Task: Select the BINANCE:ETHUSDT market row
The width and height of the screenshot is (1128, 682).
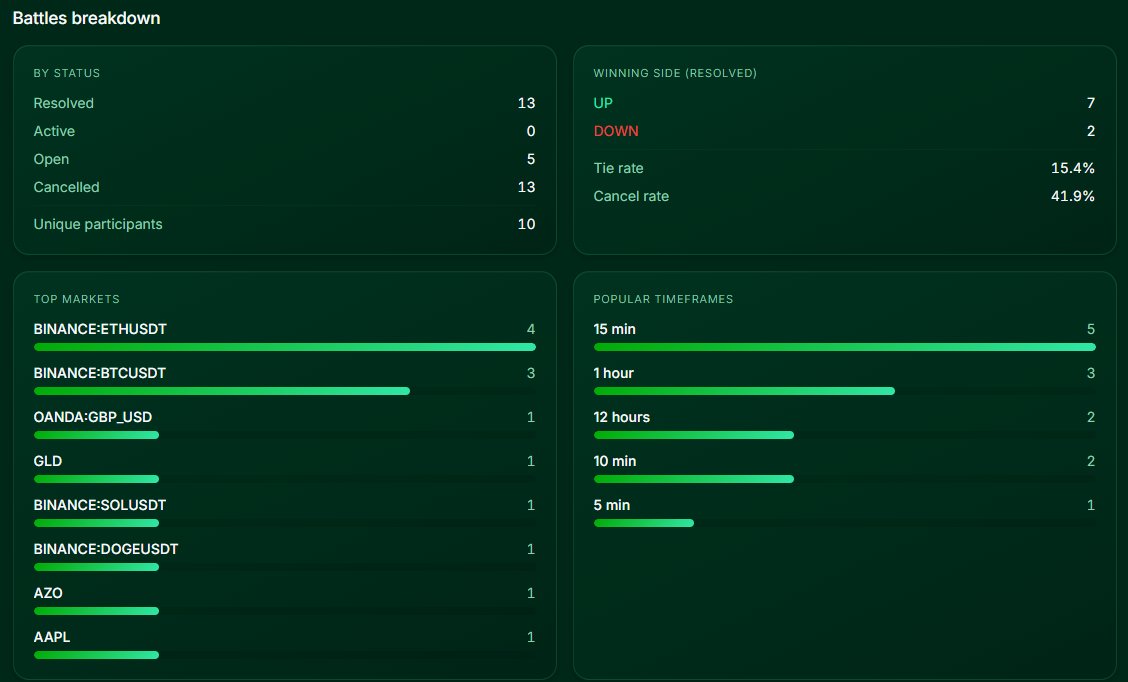Action: pos(284,337)
